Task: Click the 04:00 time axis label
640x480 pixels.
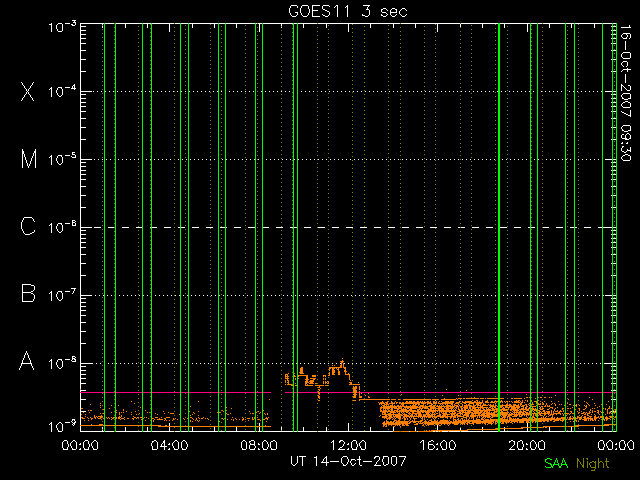Action: (169, 444)
